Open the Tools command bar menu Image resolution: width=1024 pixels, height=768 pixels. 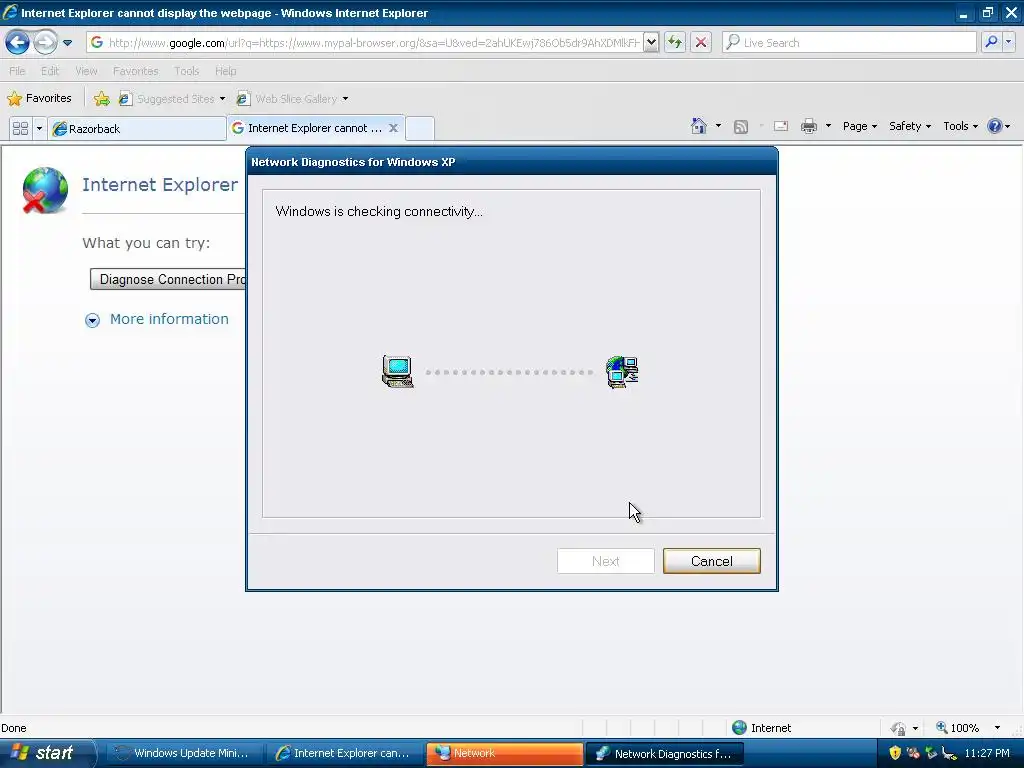tap(960, 126)
